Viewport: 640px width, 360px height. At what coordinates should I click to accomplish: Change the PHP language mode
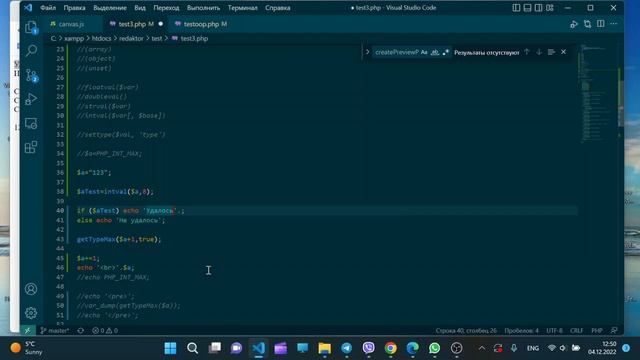(597, 331)
